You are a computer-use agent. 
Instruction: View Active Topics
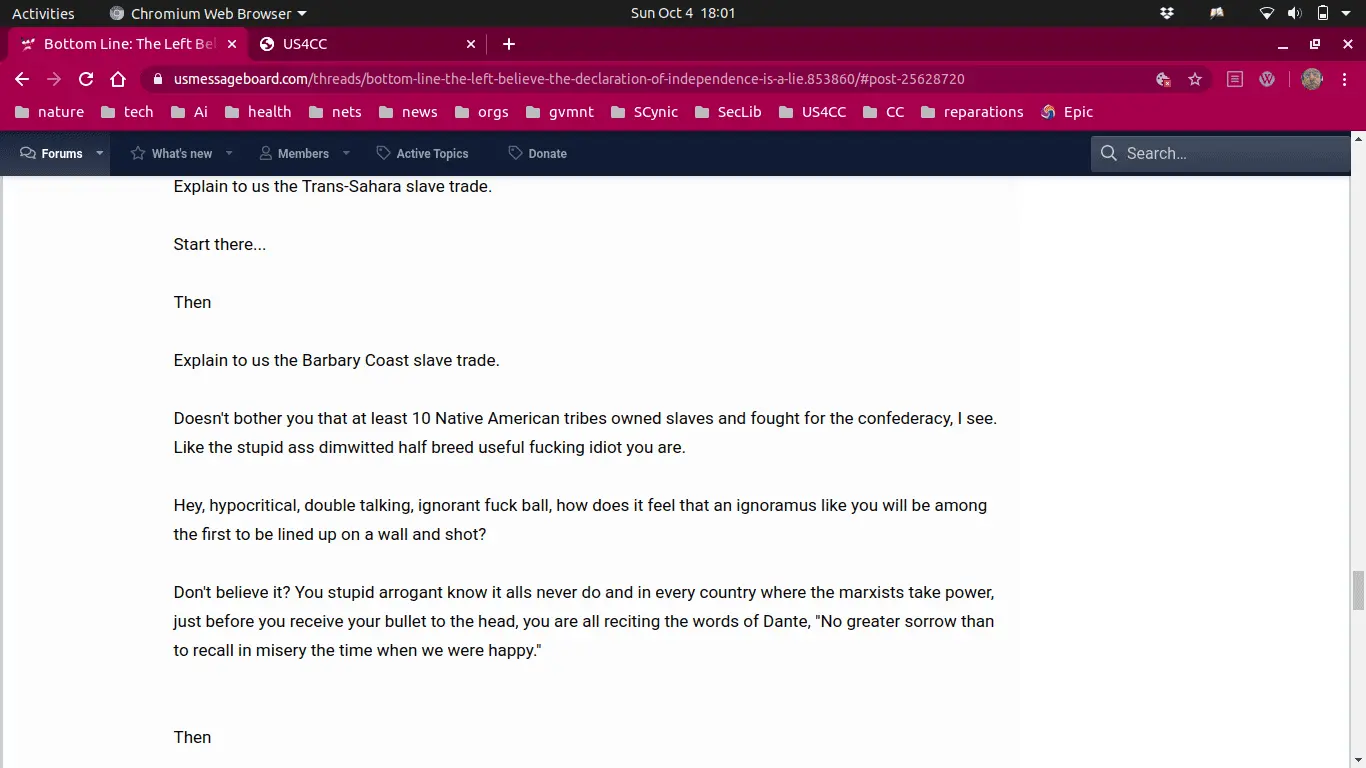point(422,153)
